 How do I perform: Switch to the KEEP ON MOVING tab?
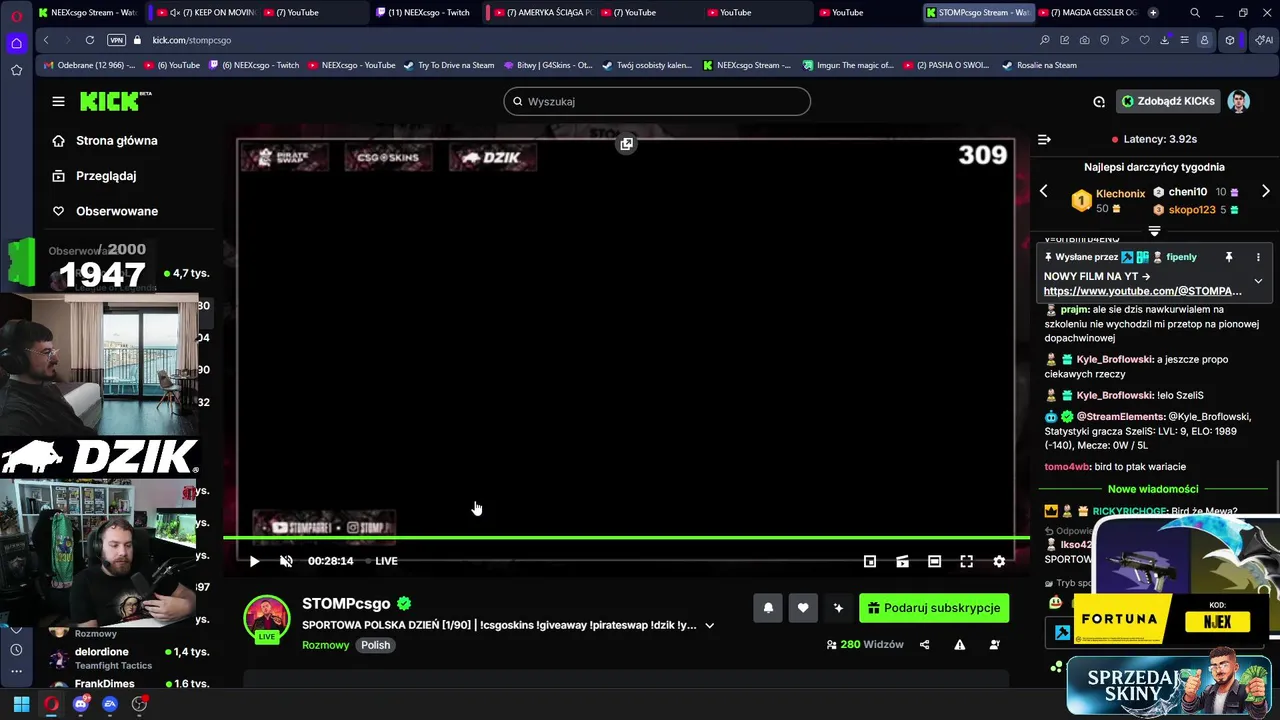(207, 12)
